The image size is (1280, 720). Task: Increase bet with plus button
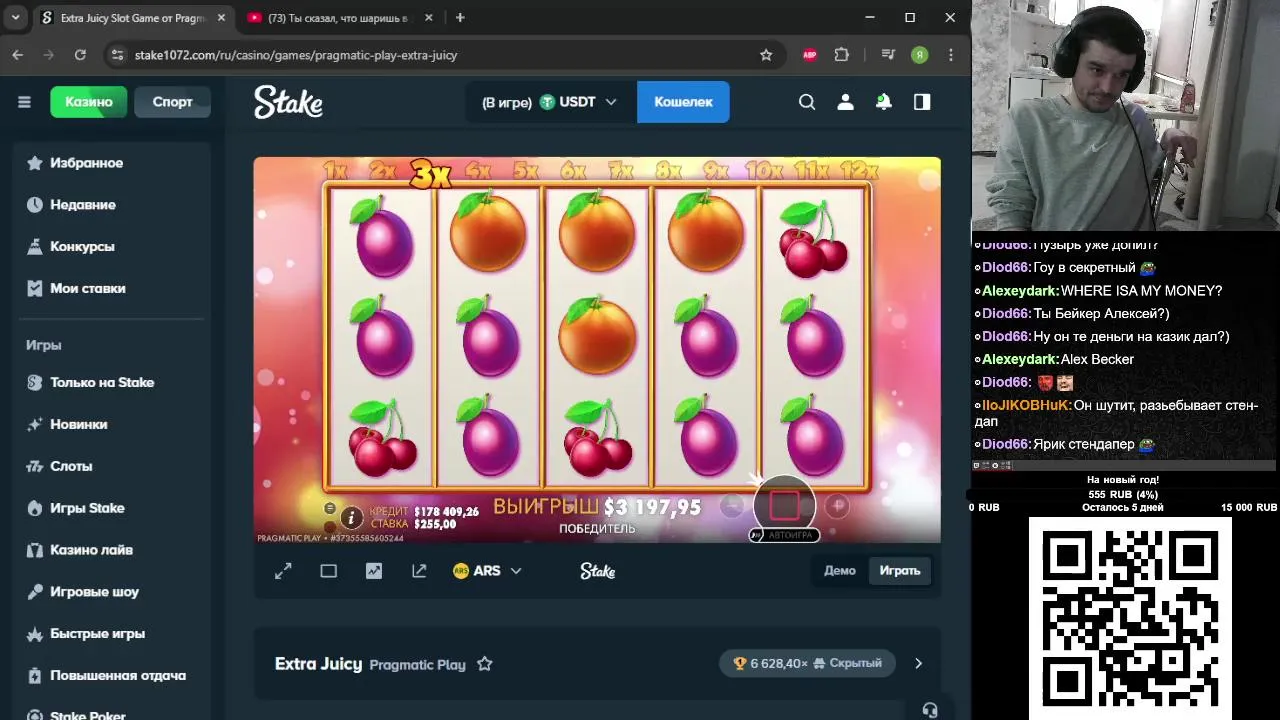click(x=837, y=506)
